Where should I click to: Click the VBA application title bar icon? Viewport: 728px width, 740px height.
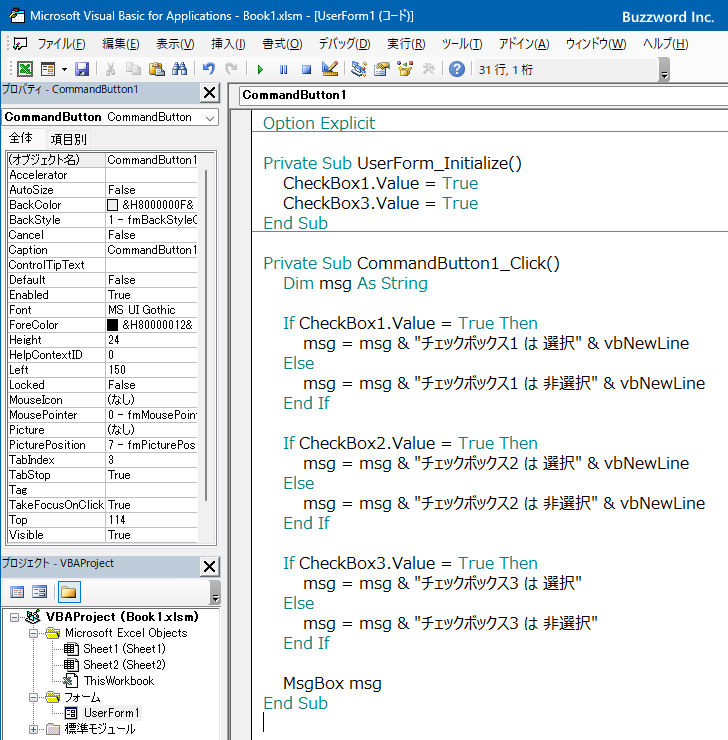click(x=17, y=15)
